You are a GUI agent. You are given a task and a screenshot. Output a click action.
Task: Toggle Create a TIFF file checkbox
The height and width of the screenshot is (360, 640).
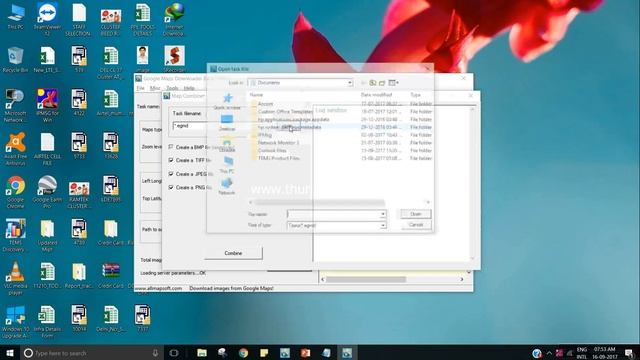[x=171, y=160]
